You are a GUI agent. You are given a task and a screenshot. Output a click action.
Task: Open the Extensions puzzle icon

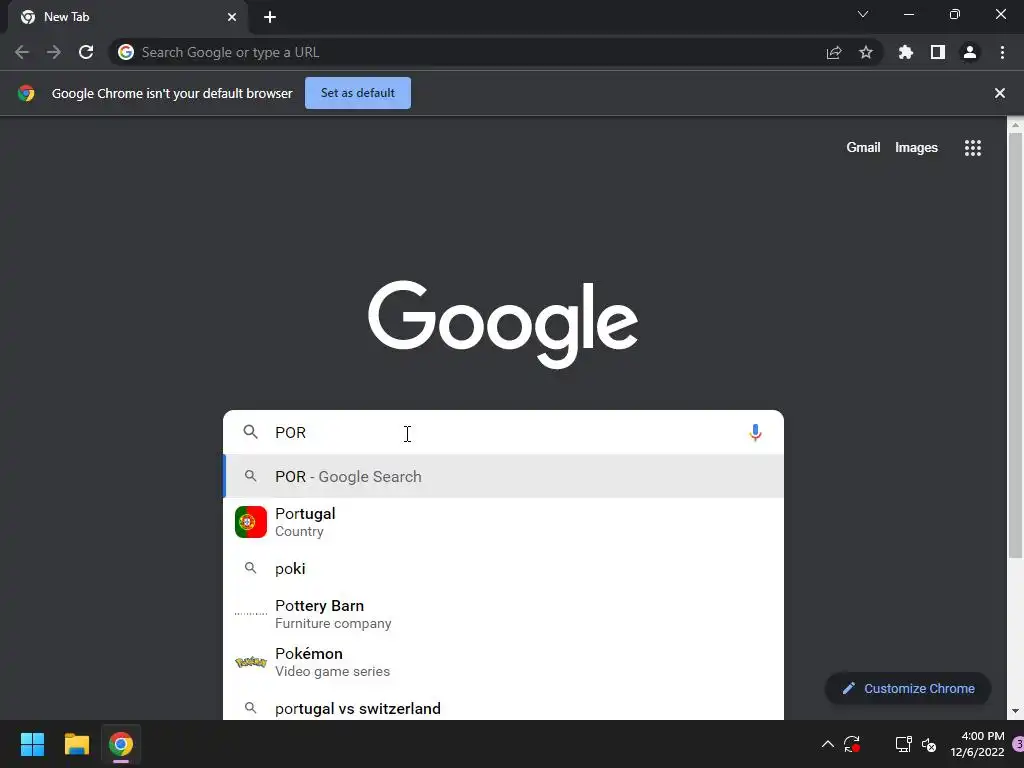click(906, 52)
